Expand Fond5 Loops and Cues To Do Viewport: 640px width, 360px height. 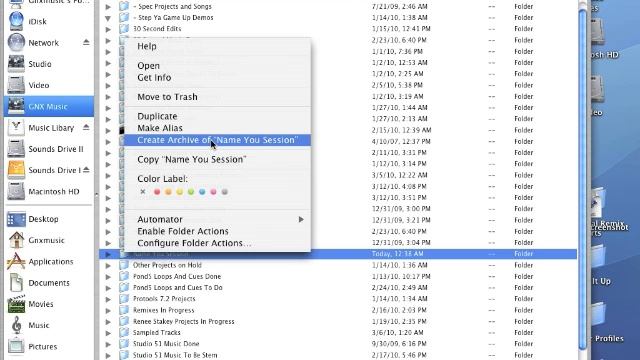click(108, 288)
